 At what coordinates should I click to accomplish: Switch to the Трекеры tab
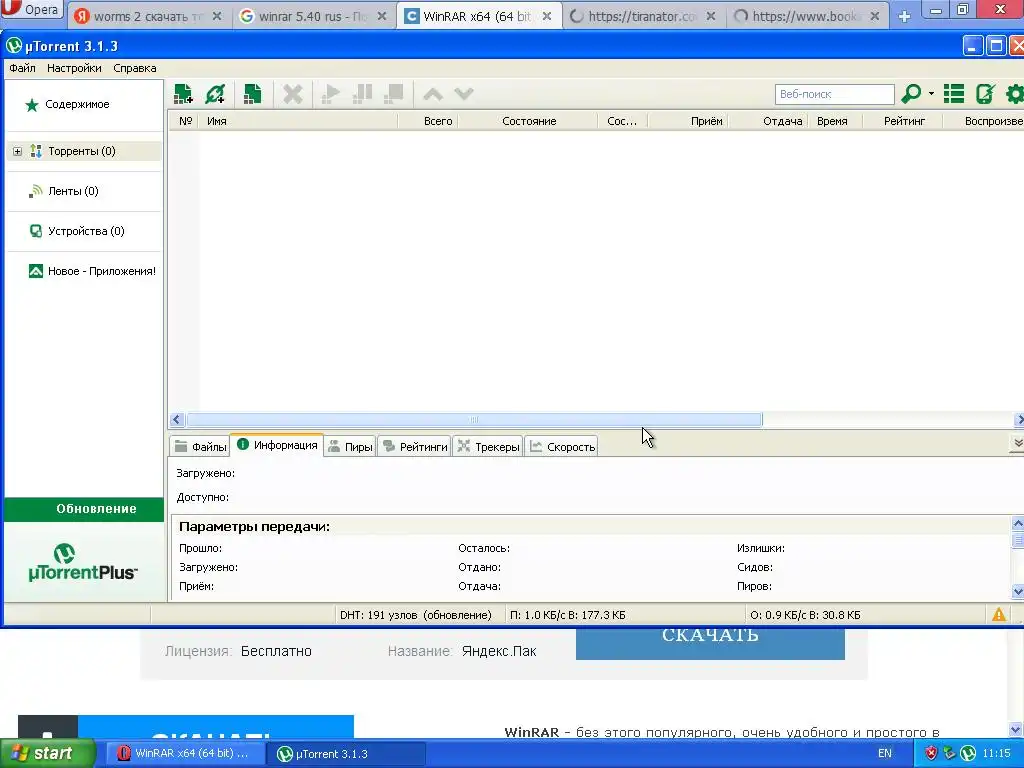pos(488,447)
